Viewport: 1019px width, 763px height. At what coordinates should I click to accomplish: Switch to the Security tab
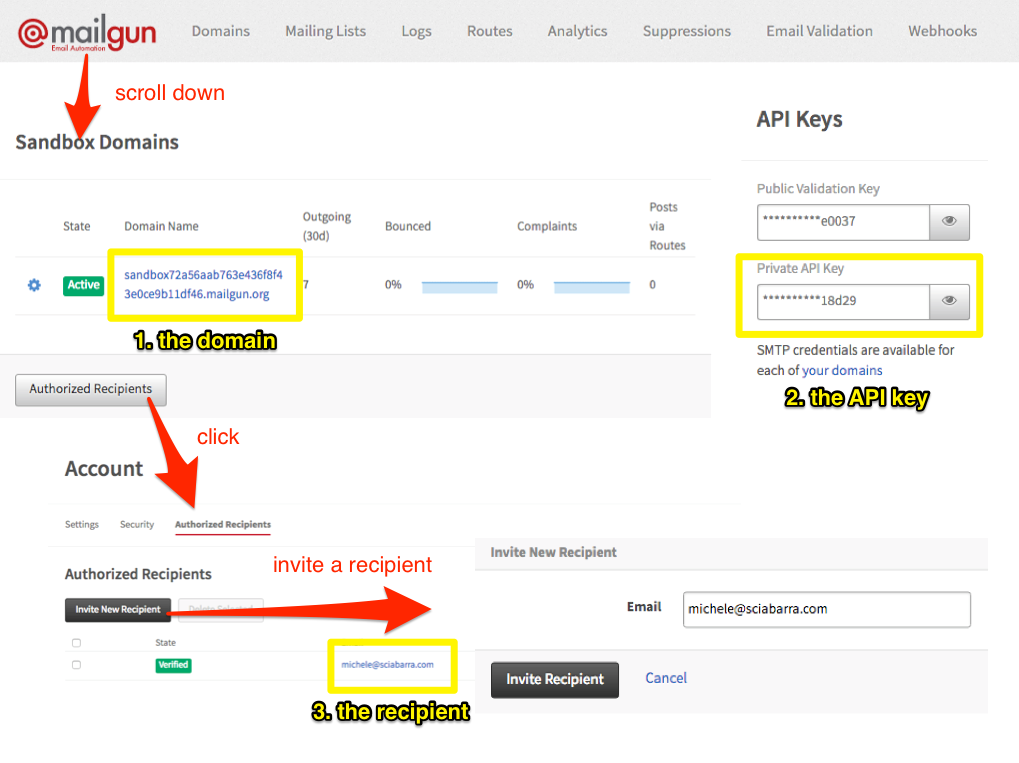click(137, 524)
